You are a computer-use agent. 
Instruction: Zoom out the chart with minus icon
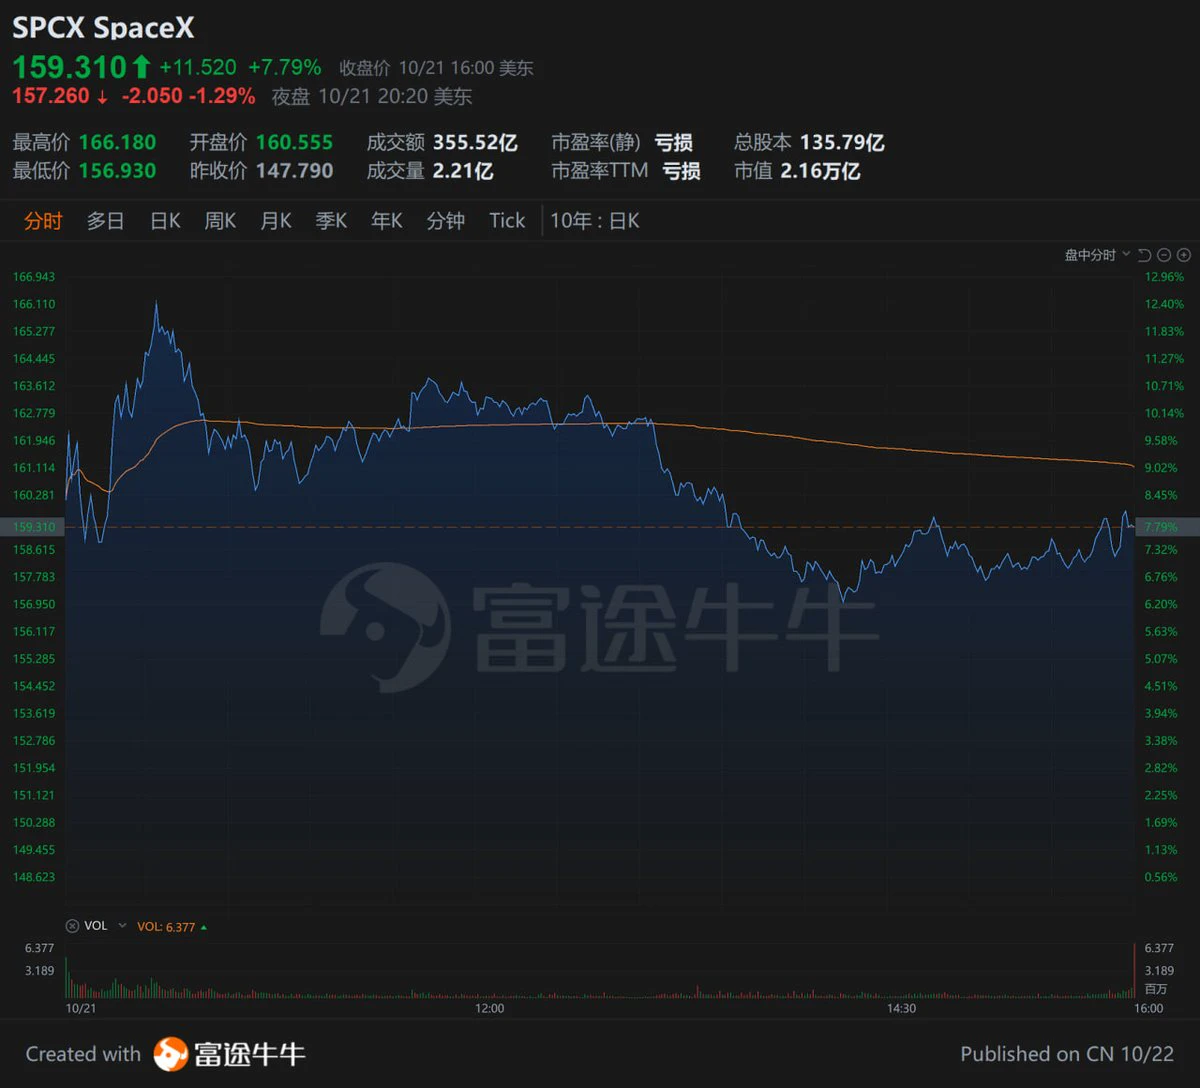[x=1165, y=255]
